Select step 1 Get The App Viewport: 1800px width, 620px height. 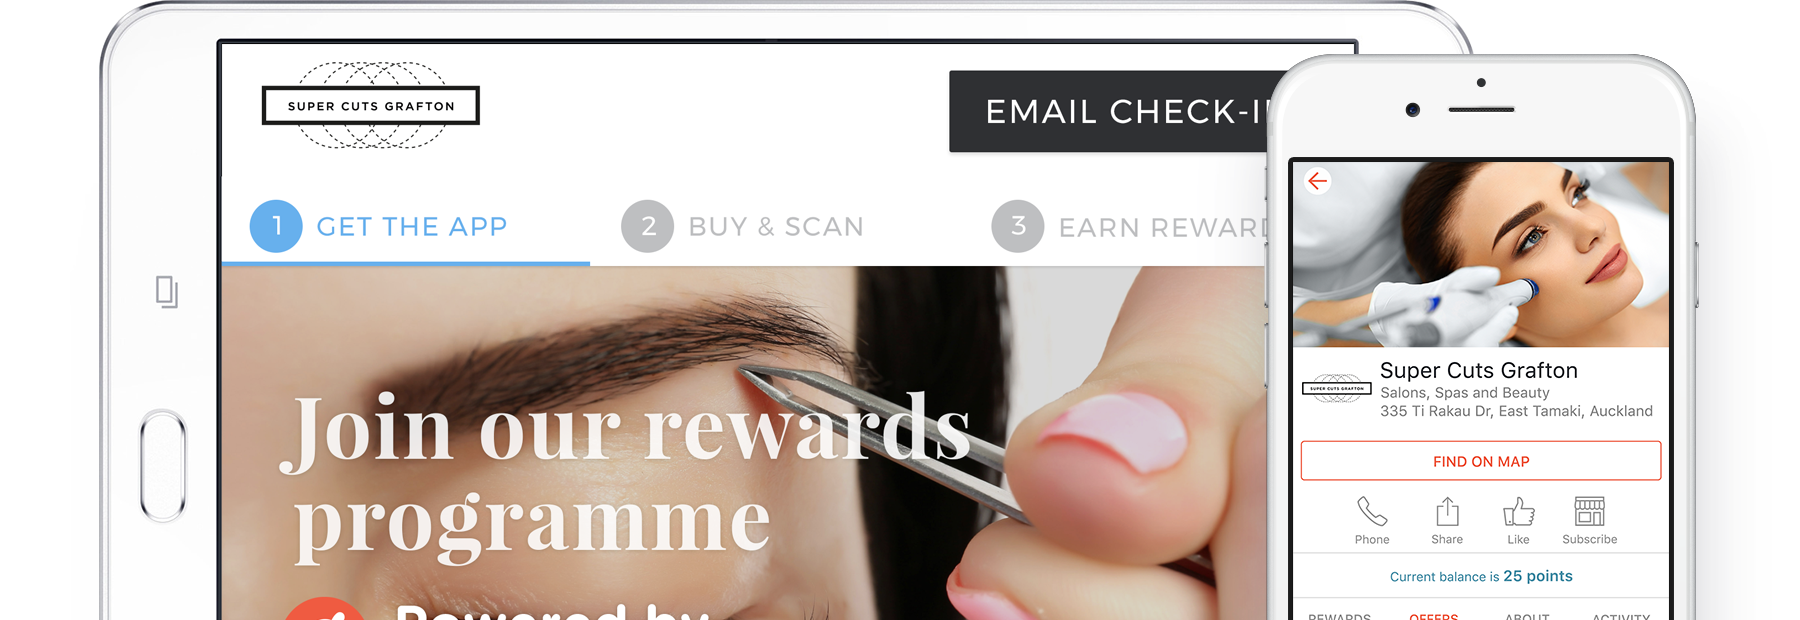tap(379, 227)
